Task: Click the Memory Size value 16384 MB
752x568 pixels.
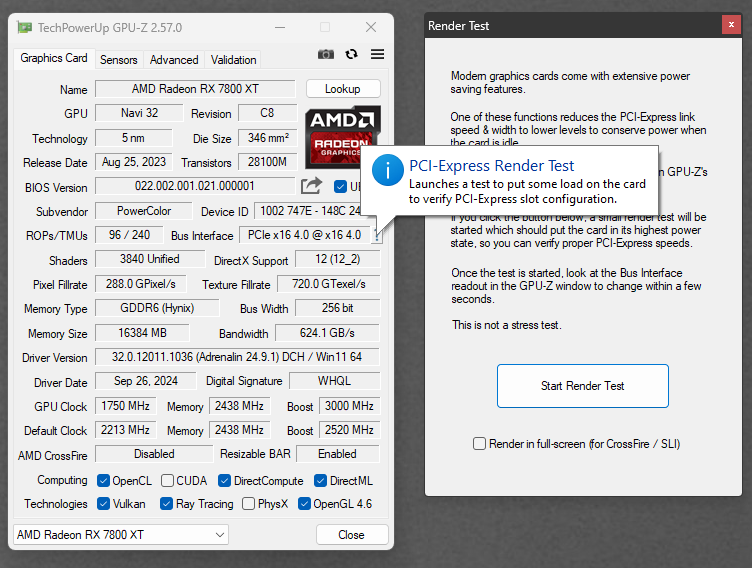Action: click(142, 332)
